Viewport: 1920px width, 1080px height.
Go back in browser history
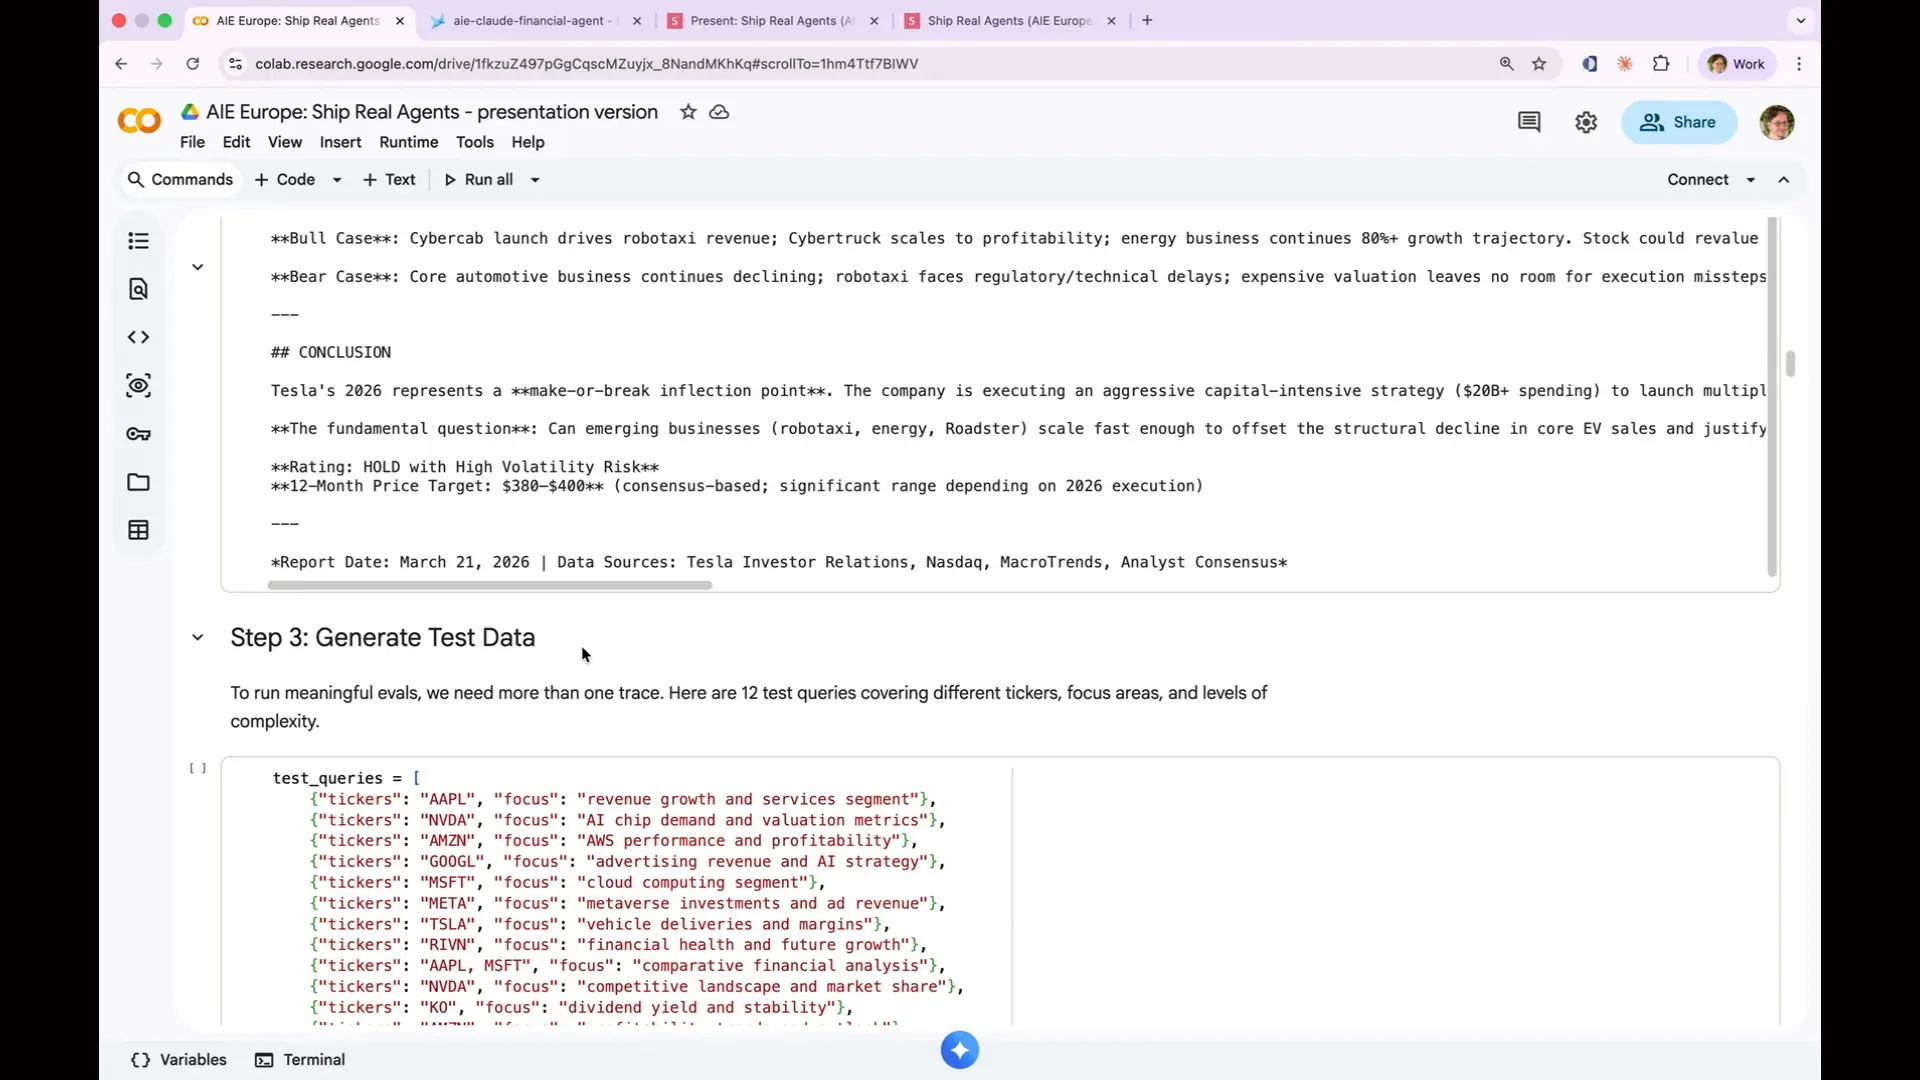[121, 64]
